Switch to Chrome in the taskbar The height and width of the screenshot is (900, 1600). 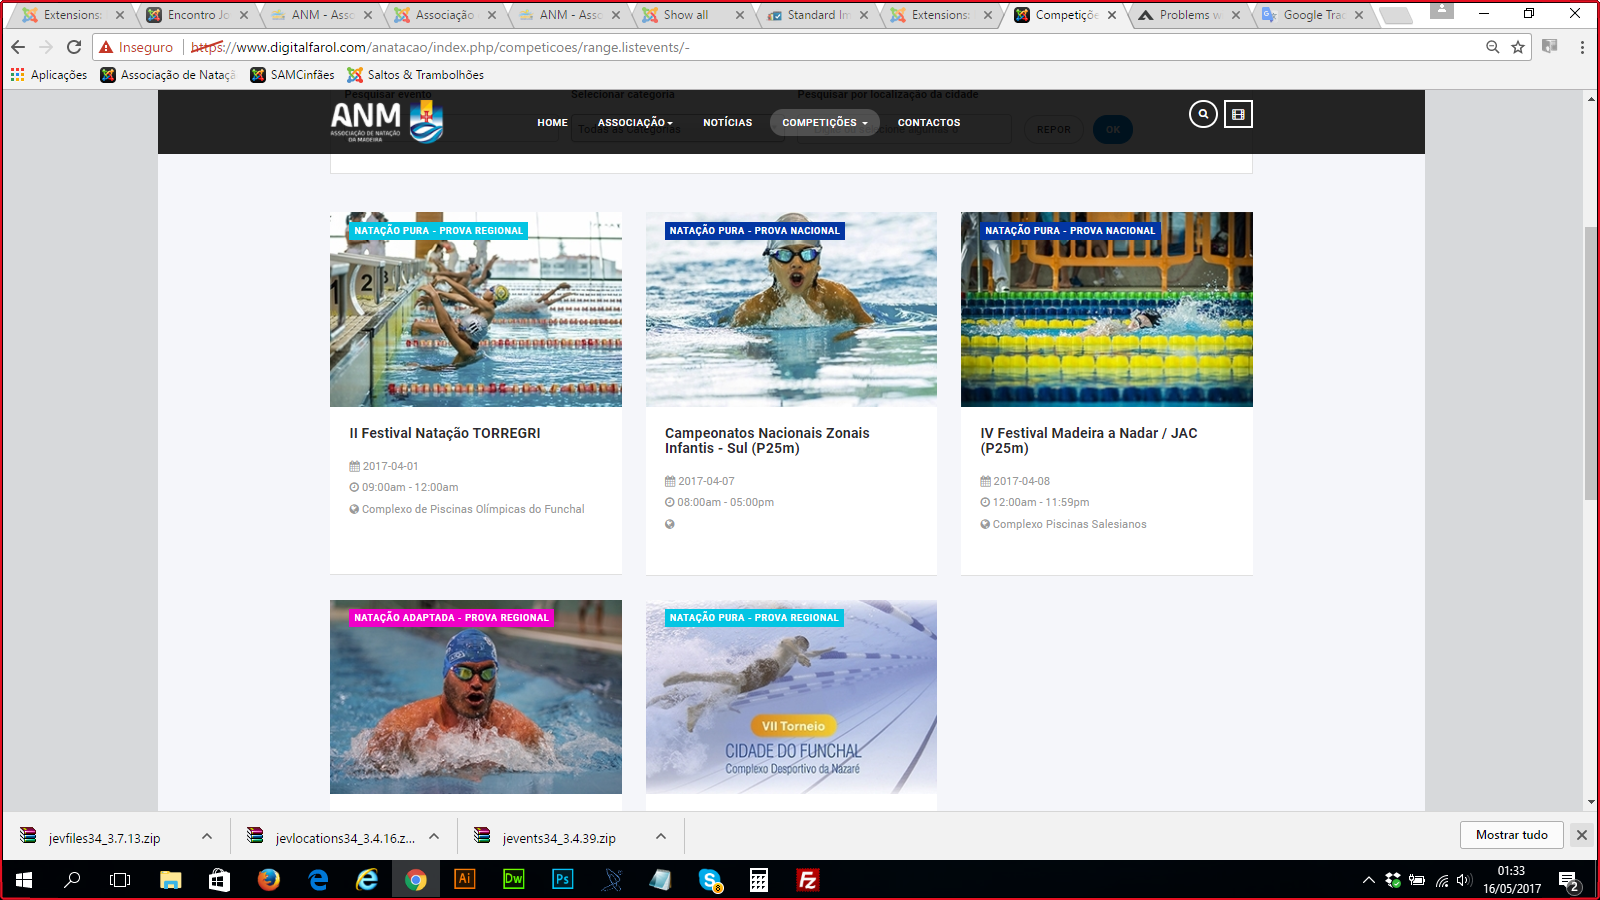tap(416, 880)
